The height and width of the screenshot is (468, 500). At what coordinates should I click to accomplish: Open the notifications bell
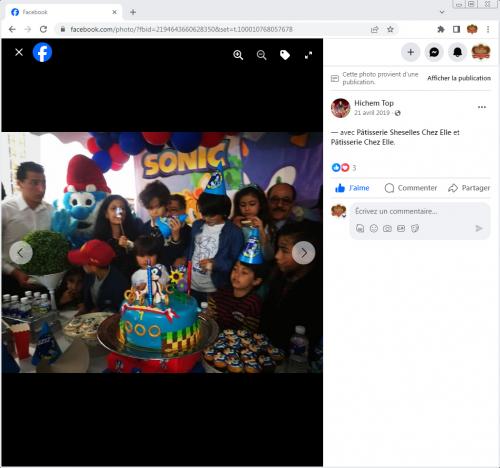point(458,52)
